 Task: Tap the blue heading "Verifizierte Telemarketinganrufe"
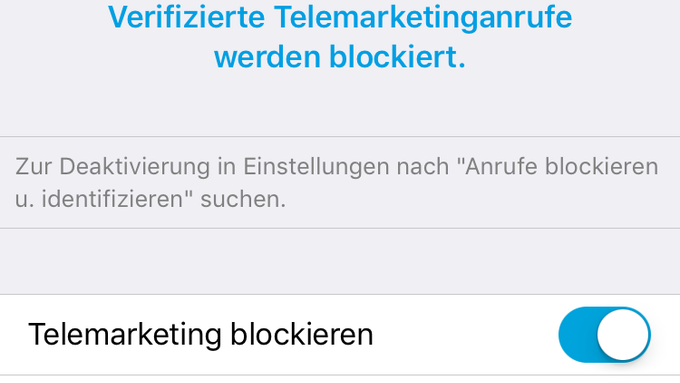(340, 17)
